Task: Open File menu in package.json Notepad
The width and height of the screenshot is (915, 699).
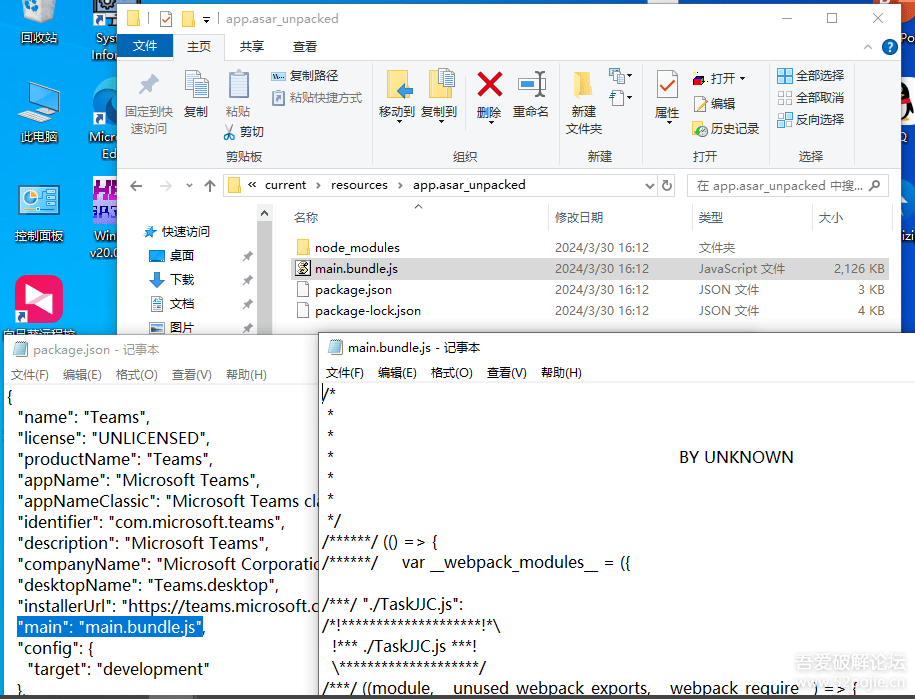Action: 30,375
